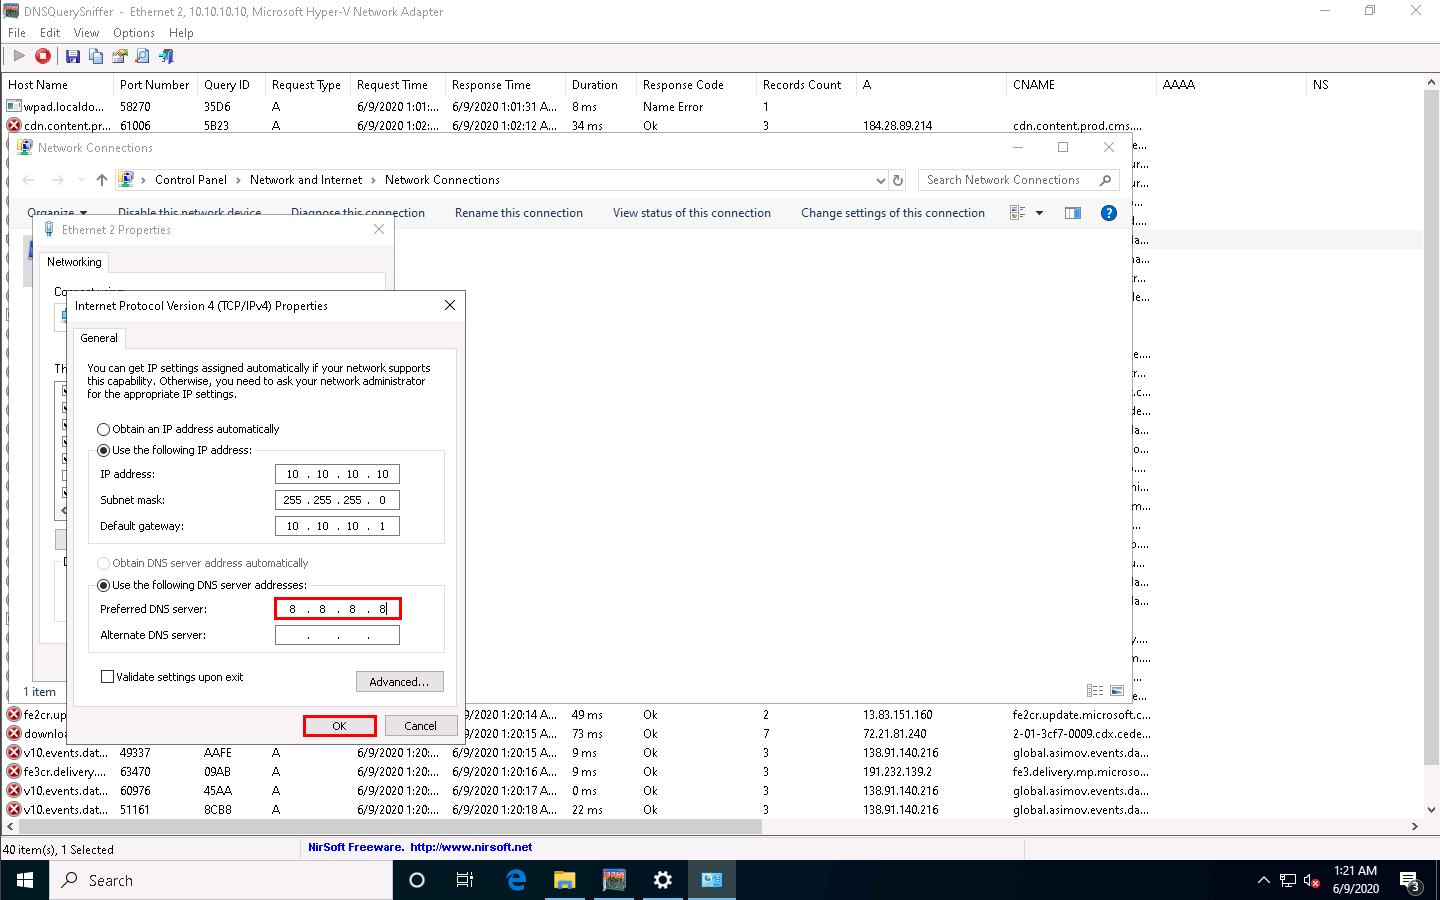Click the Alternate DNS server field
The image size is (1440, 900).
(337, 635)
